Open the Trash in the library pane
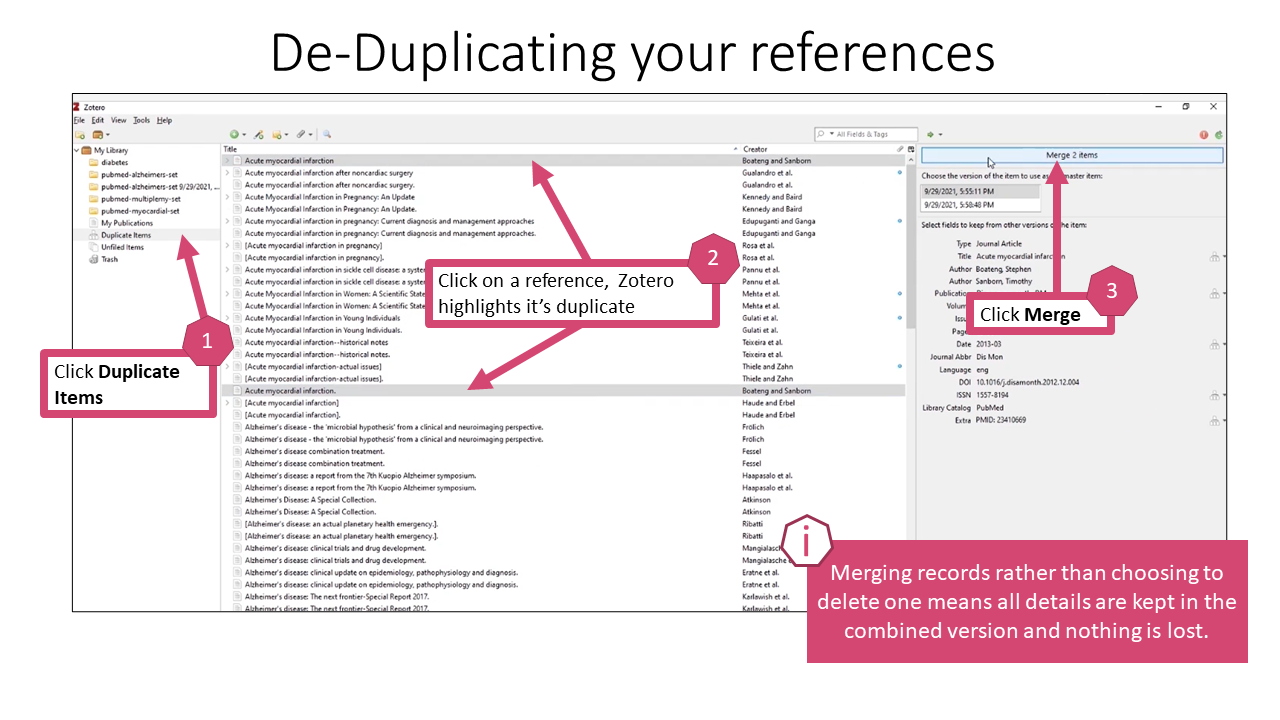The width and height of the screenshot is (1280, 720). tap(109, 259)
